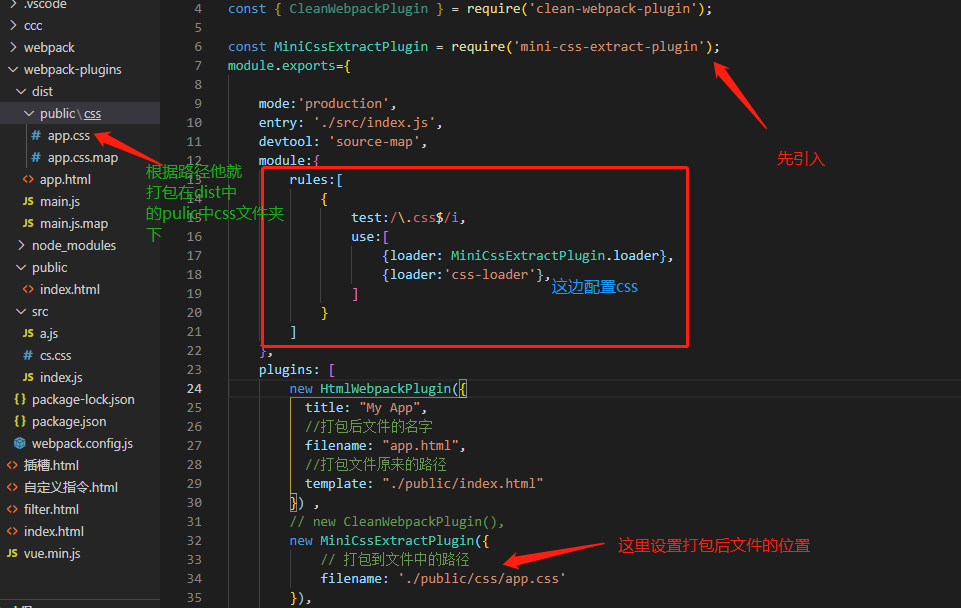
Task: Collapse the dist folder chevron
Action: click(x=21, y=91)
